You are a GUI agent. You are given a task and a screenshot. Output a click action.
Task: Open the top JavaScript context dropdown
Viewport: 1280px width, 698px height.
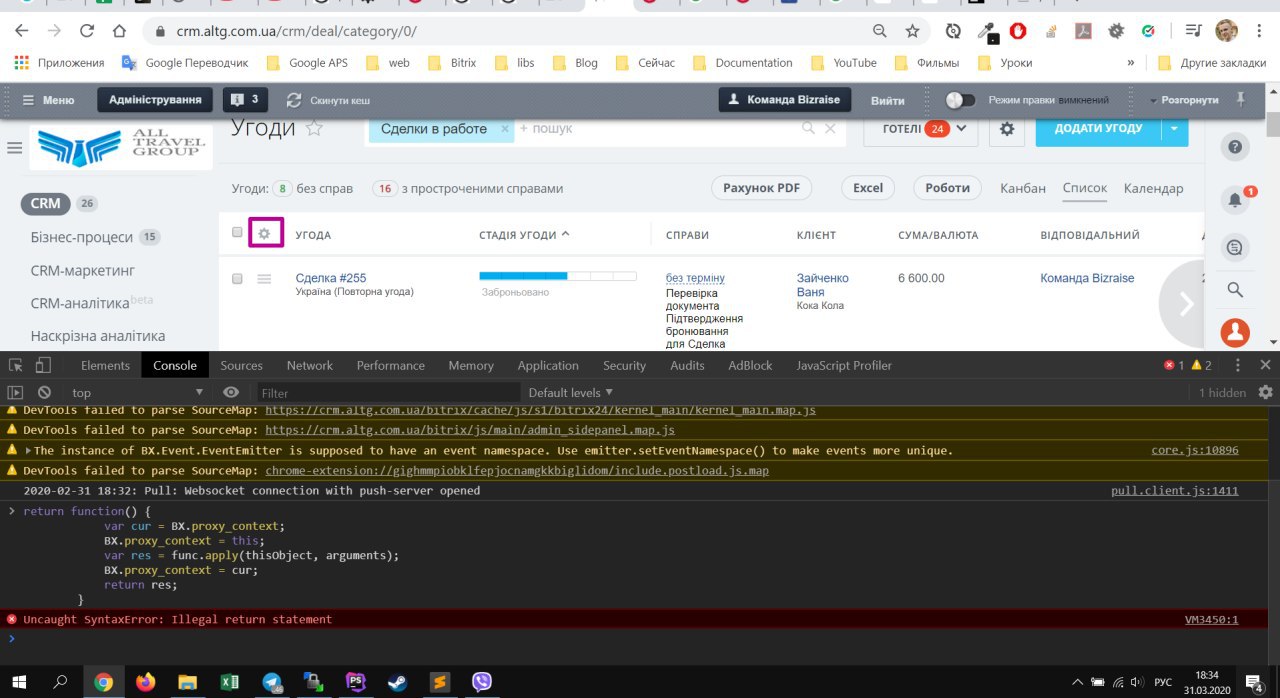(x=137, y=392)
